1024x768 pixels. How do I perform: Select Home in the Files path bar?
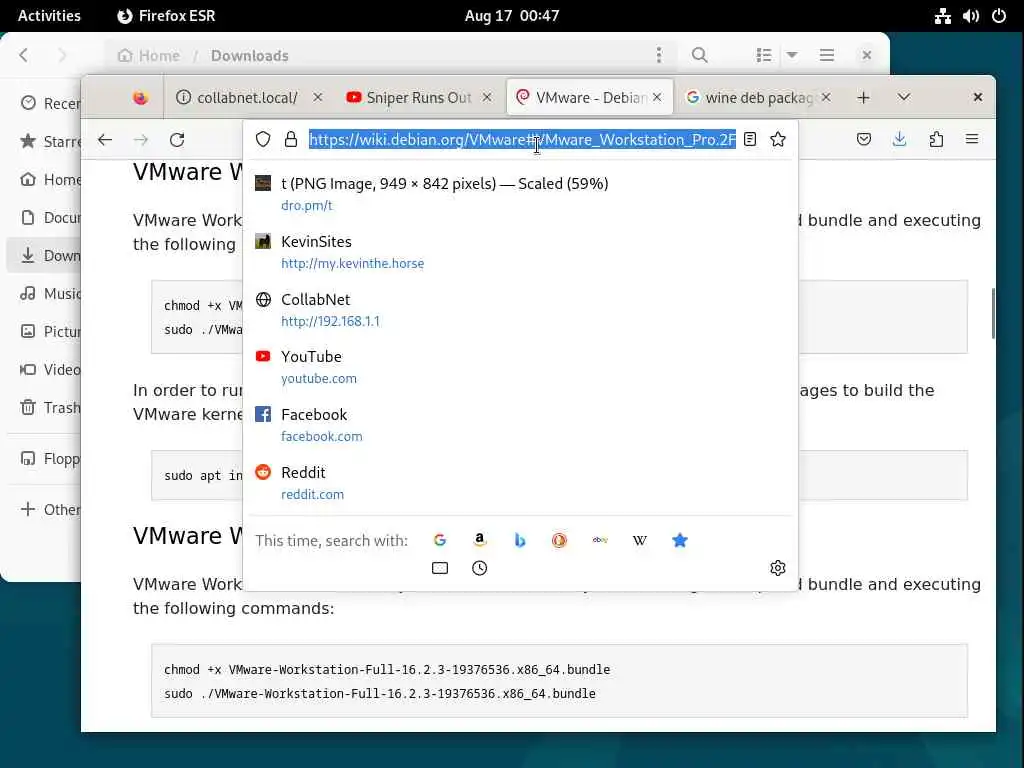149,56
